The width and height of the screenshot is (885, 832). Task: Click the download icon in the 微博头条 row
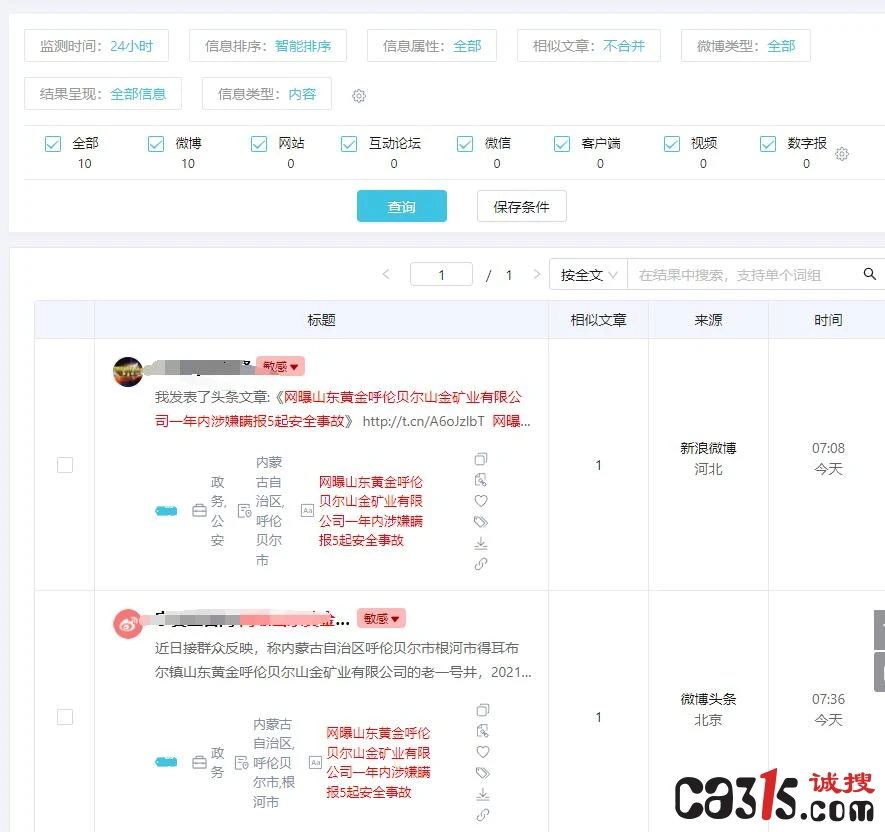(x=483, y=794)
